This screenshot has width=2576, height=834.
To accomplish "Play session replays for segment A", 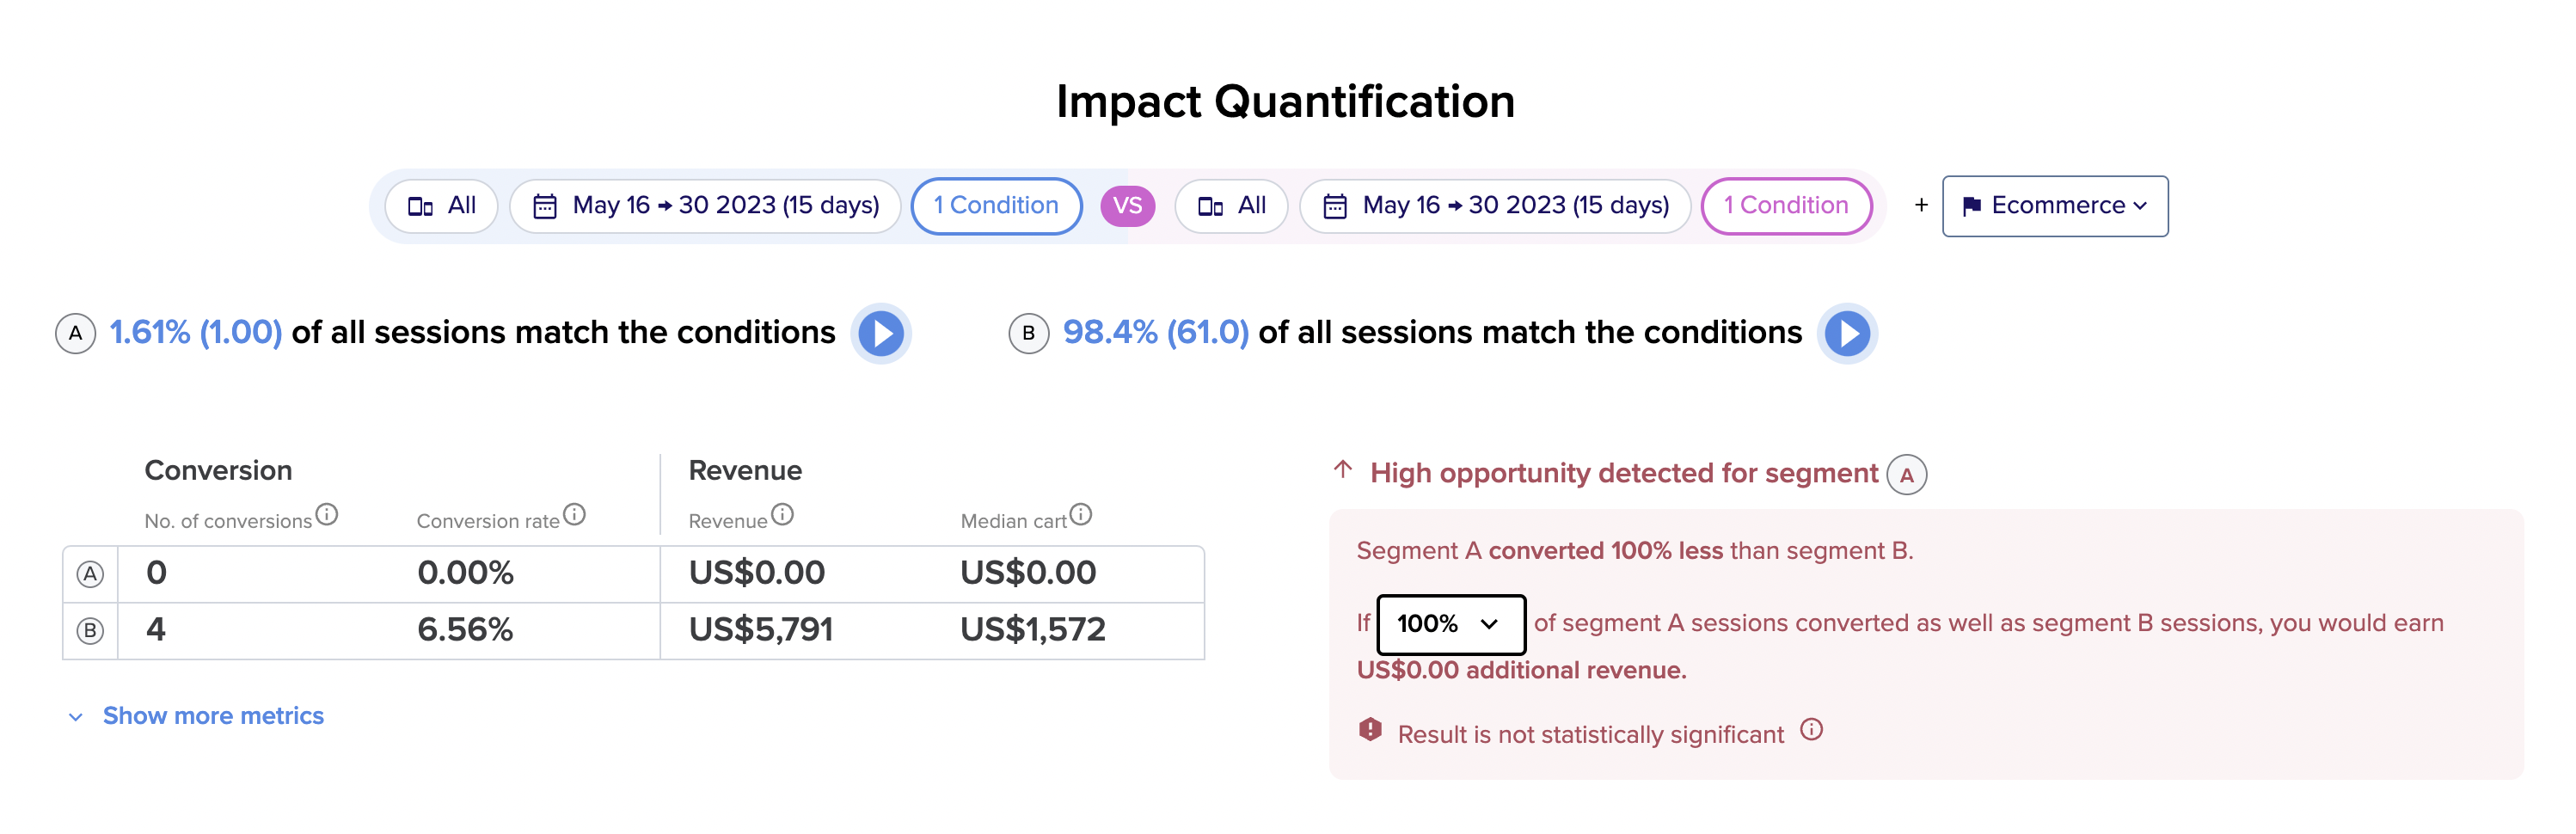I will coord(881,333).
